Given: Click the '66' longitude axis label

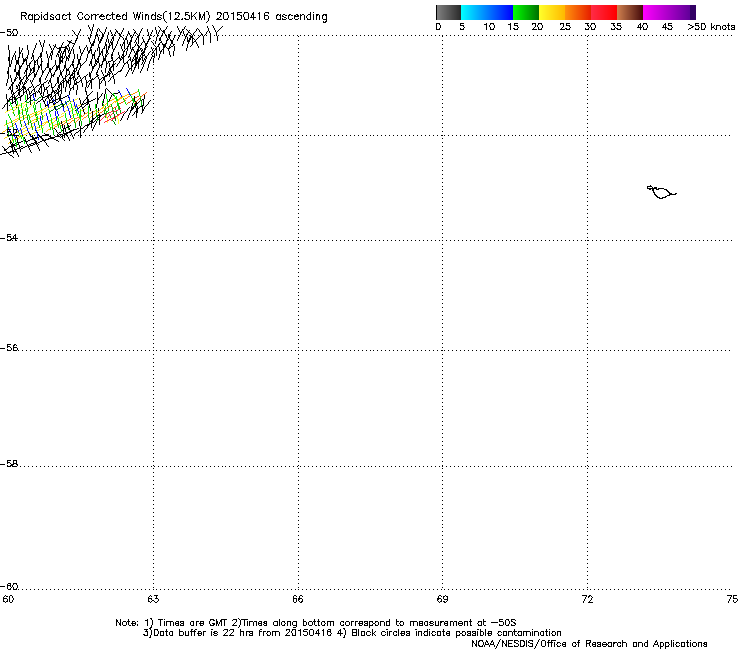Looking at the screenshot, I should click(298, 599).
